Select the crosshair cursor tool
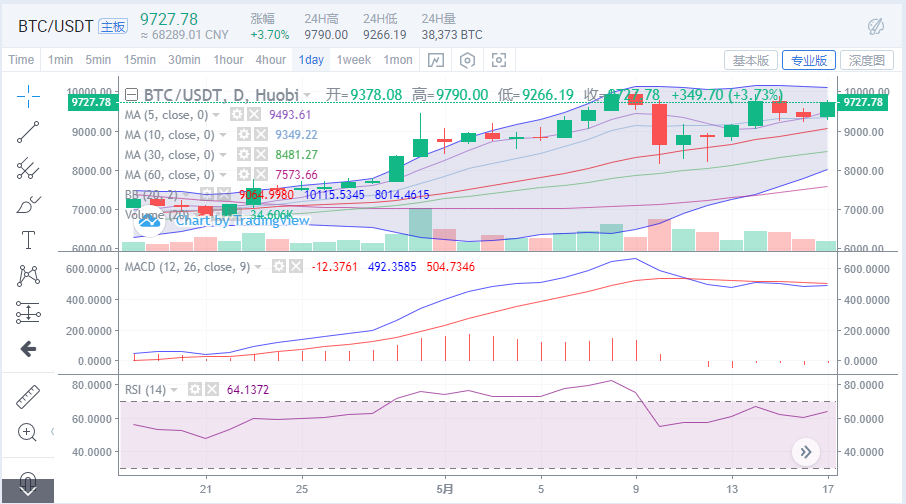 pos(28,97)
